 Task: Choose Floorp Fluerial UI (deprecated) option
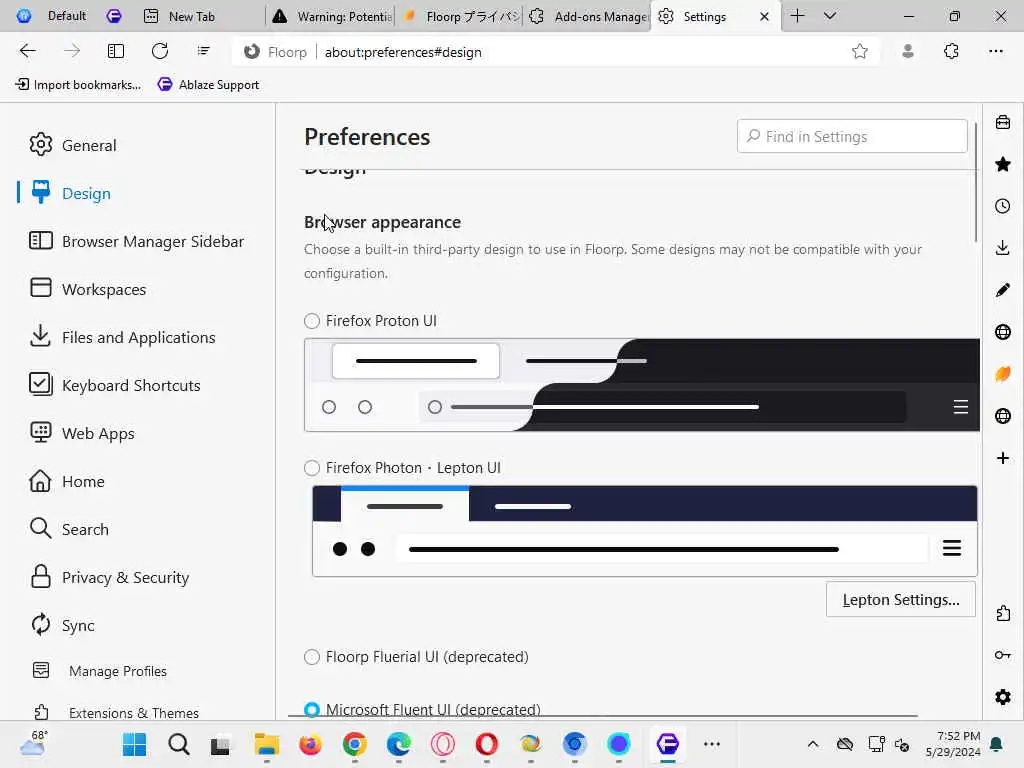[x=312, y=656]
